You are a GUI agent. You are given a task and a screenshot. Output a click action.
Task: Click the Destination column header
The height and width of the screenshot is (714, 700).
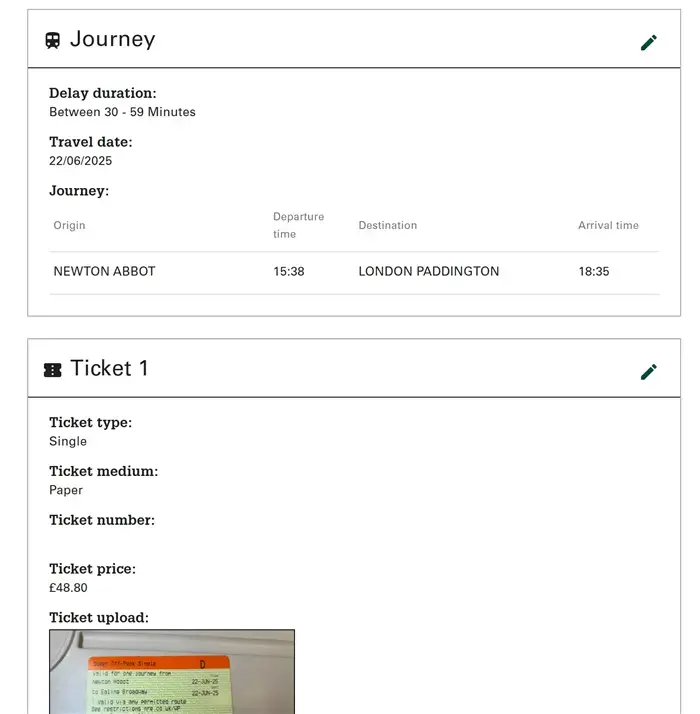[388, 225]
